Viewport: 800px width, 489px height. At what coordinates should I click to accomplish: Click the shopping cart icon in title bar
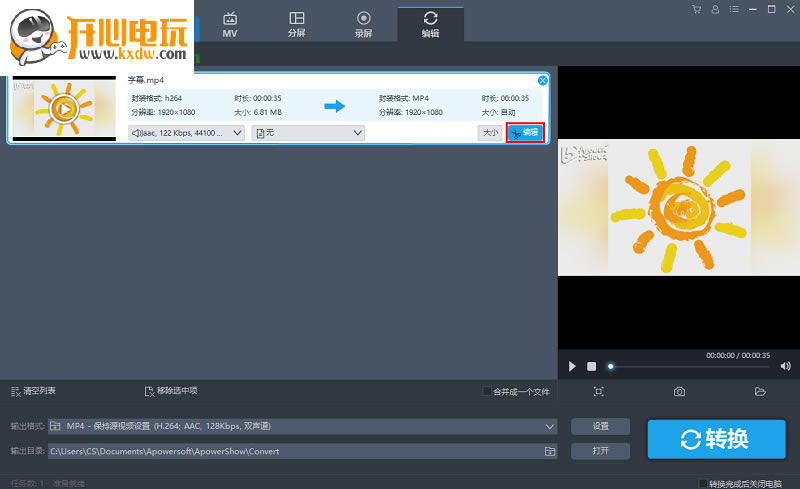pos(696,10)
